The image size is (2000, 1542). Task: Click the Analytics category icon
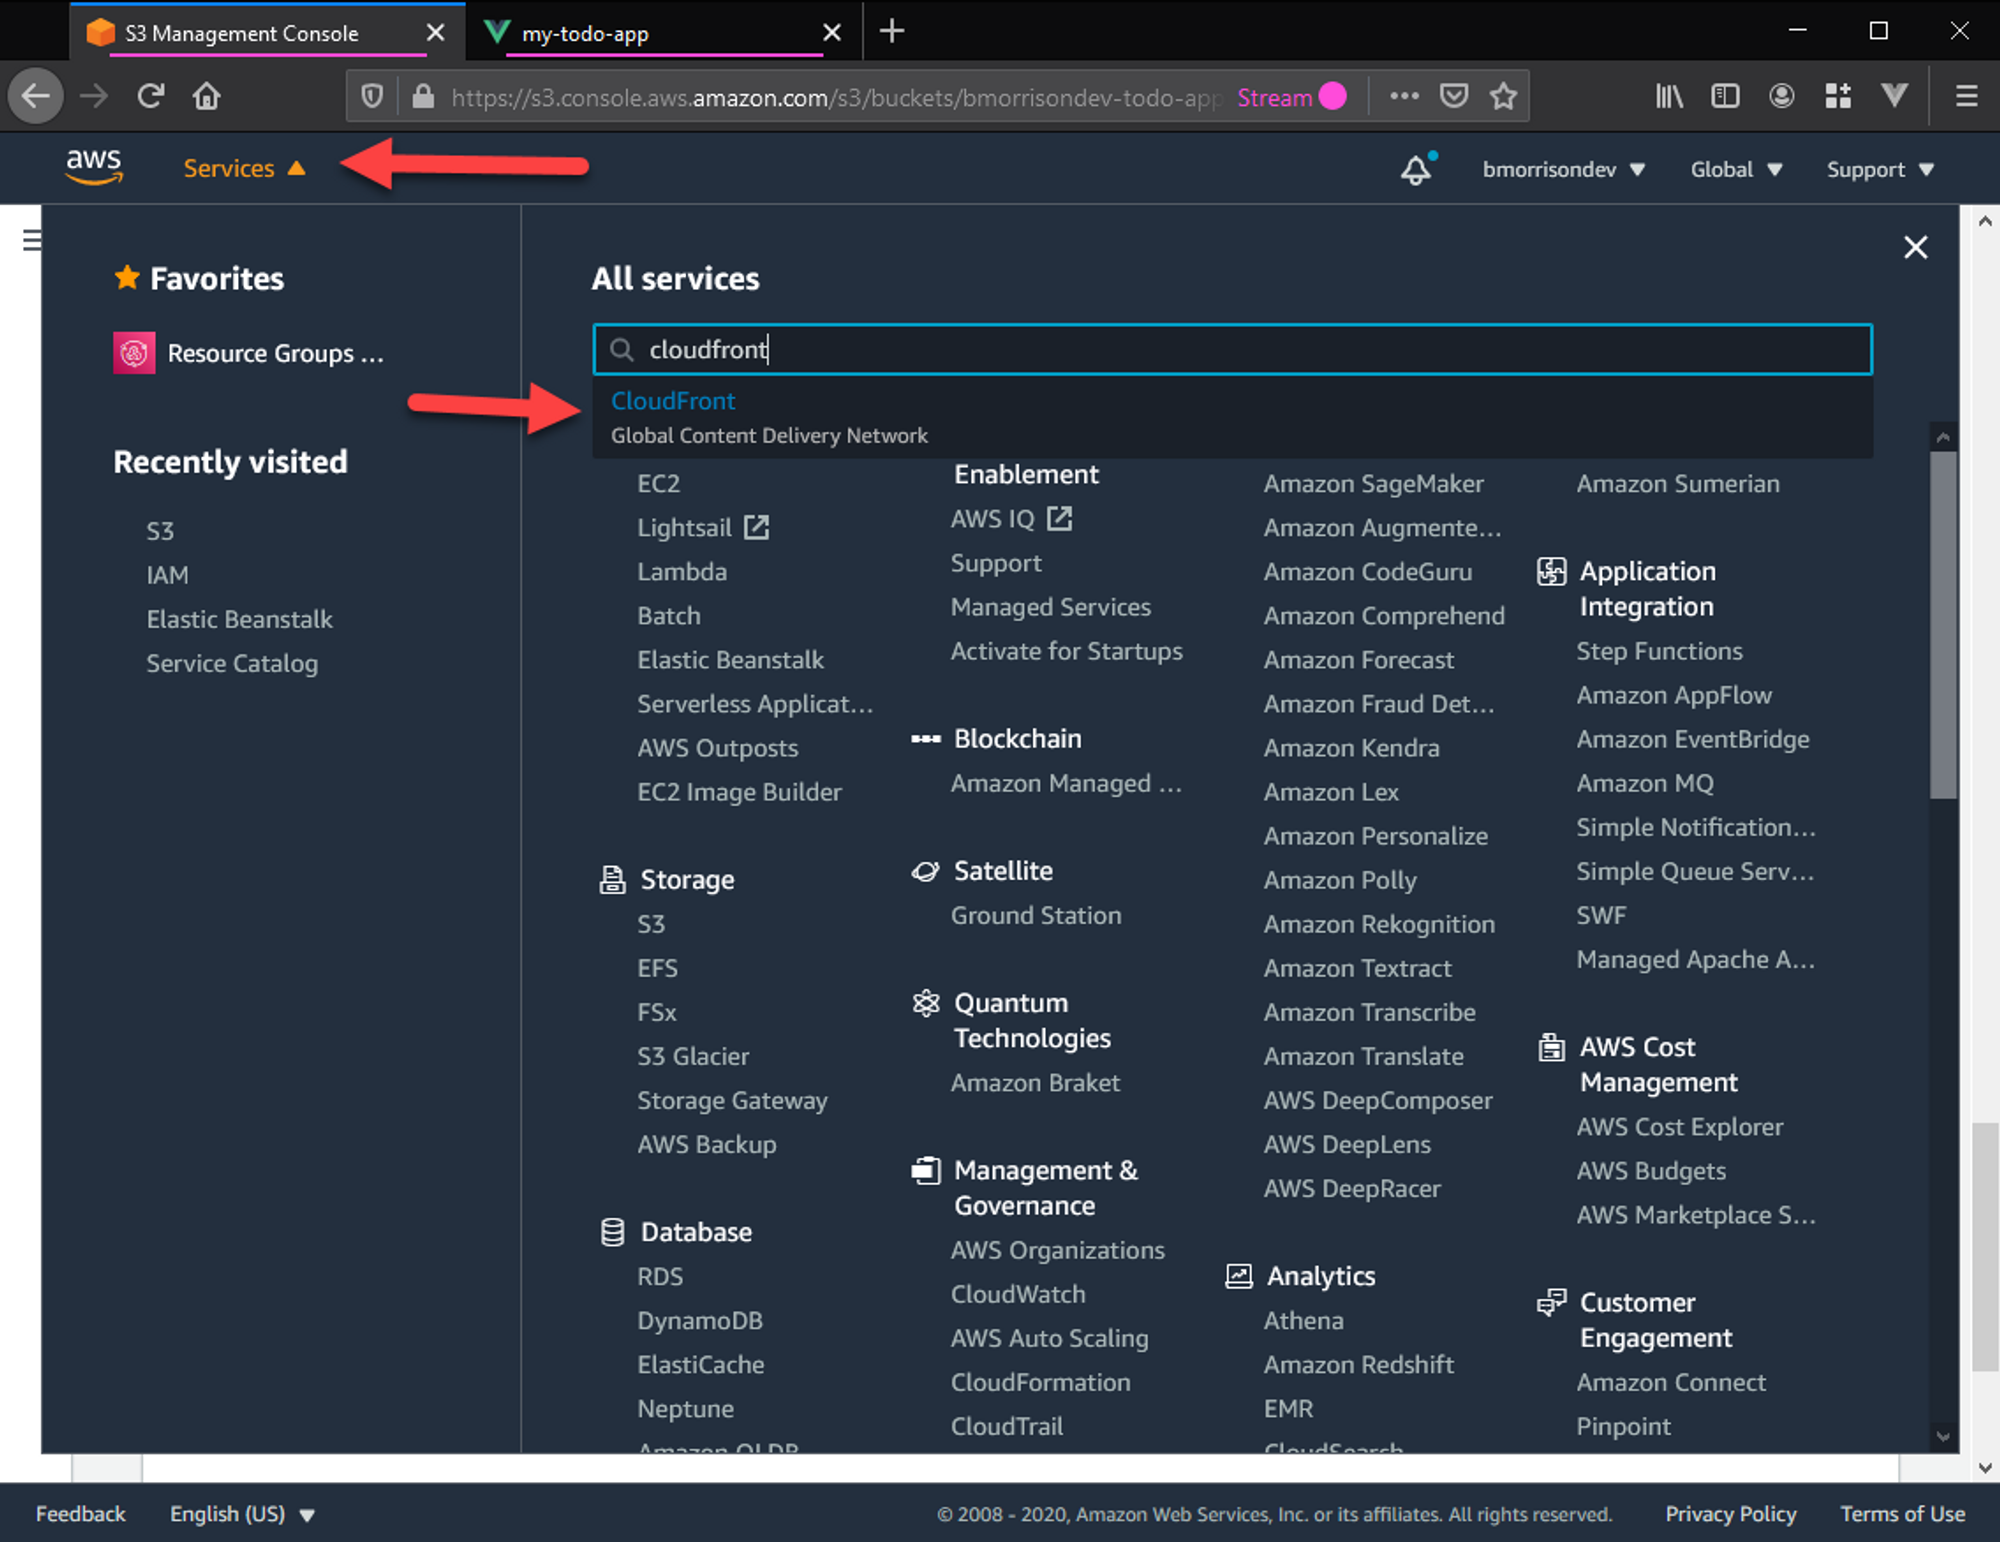point(1239,1276)
